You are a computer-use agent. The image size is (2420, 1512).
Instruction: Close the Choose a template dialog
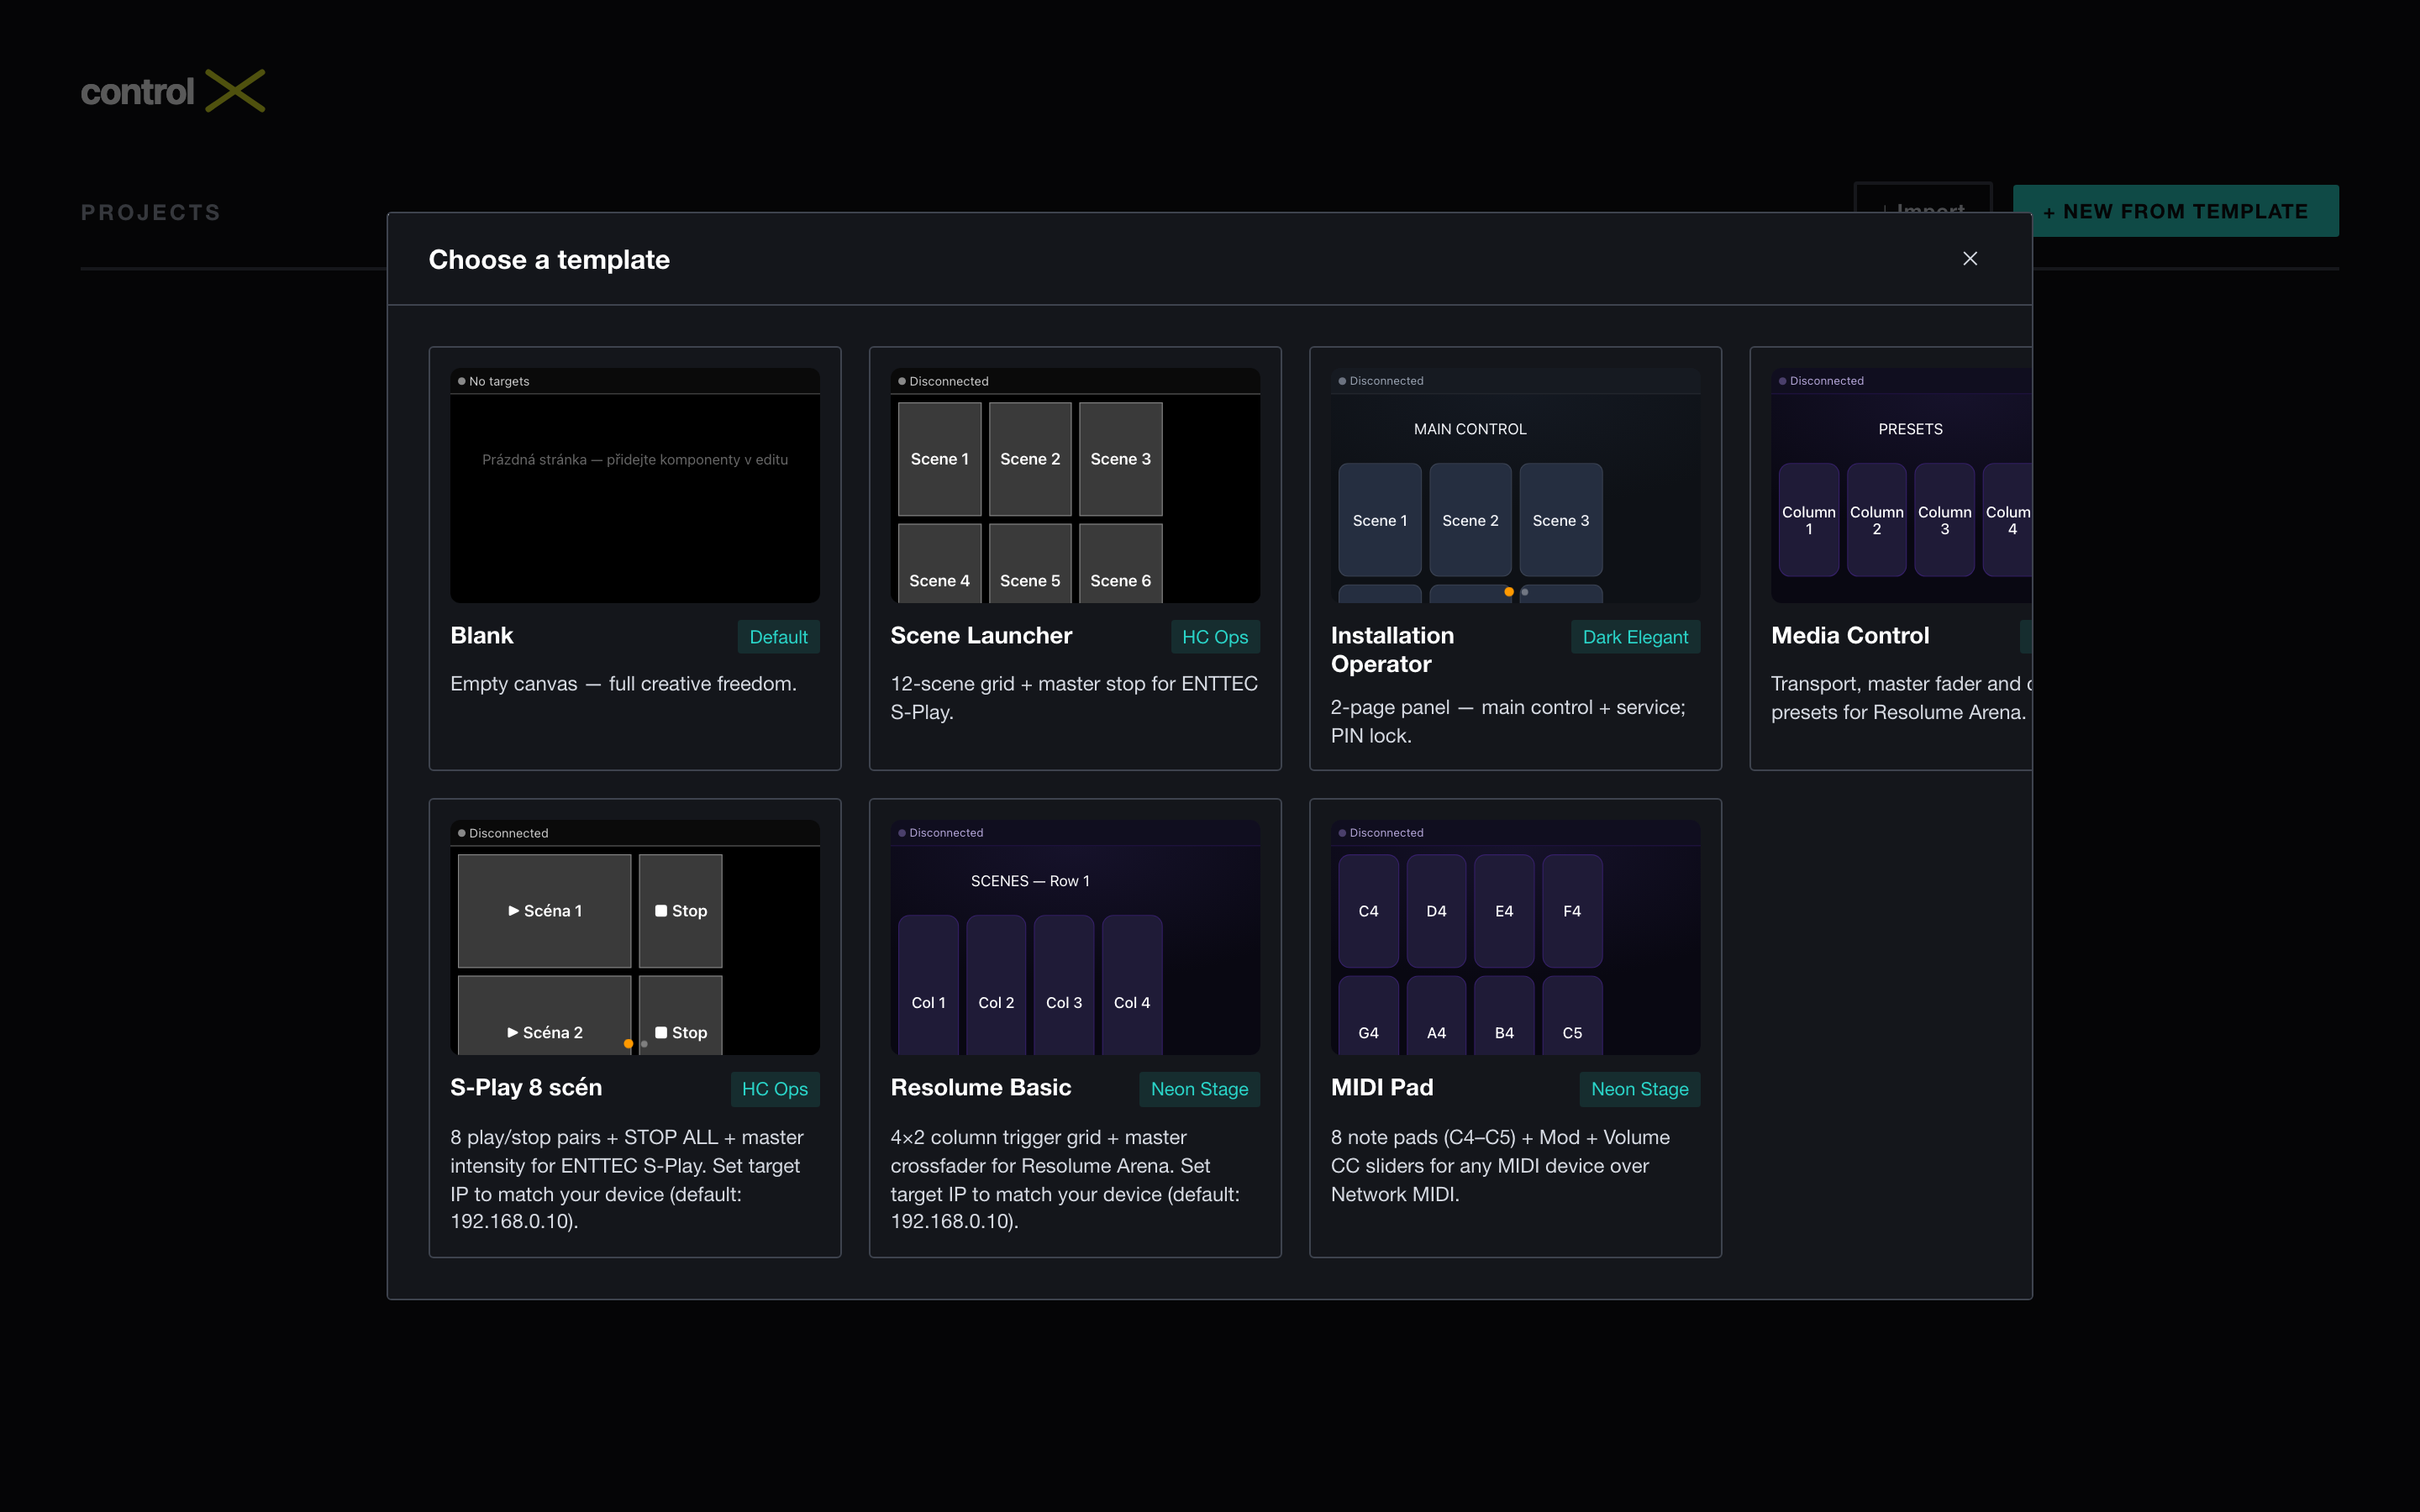1970,259
